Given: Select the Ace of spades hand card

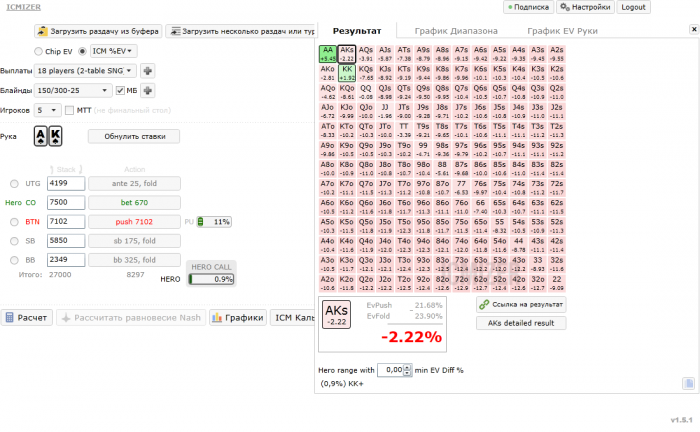Looking at the screenshot, I should [41, 136].
